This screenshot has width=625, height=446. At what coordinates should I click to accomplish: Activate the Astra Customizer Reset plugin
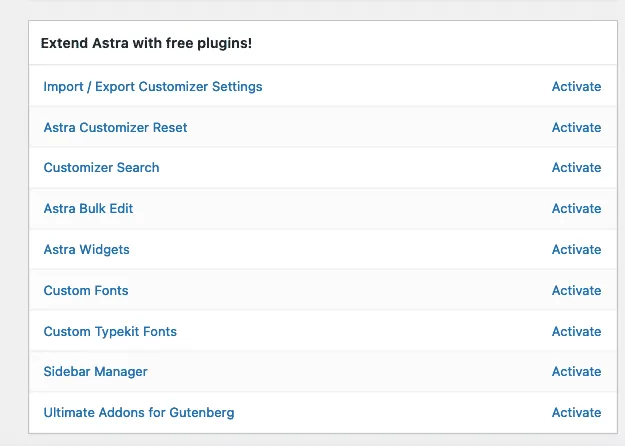click(x=576, y=128)
